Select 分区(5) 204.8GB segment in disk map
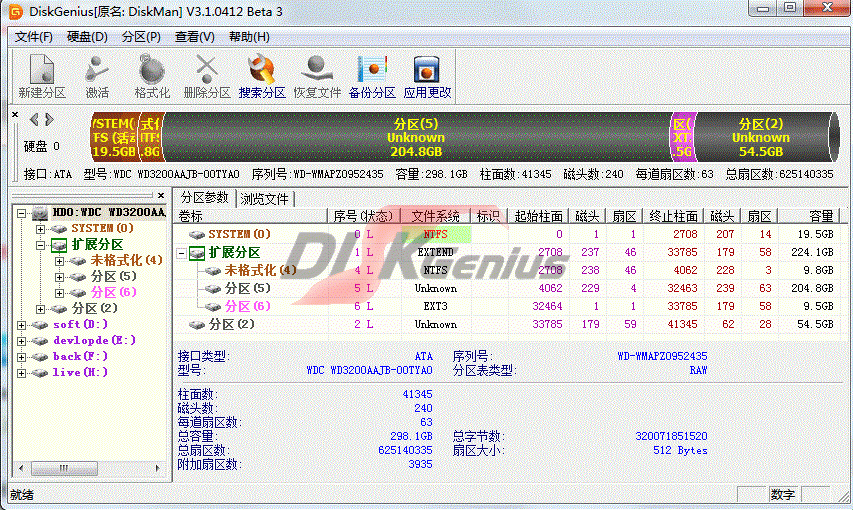Screen dimensions: 853x510 [416, 137]
